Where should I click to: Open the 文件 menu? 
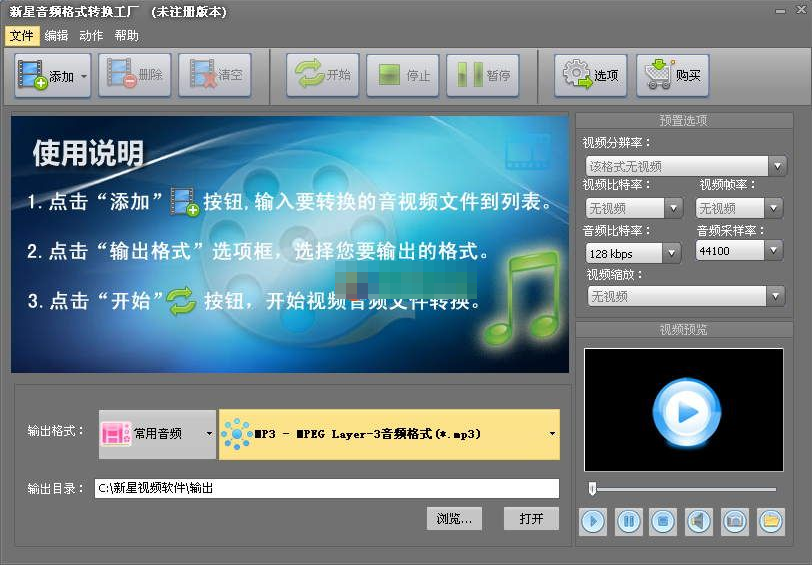click(x=21, y=35)
